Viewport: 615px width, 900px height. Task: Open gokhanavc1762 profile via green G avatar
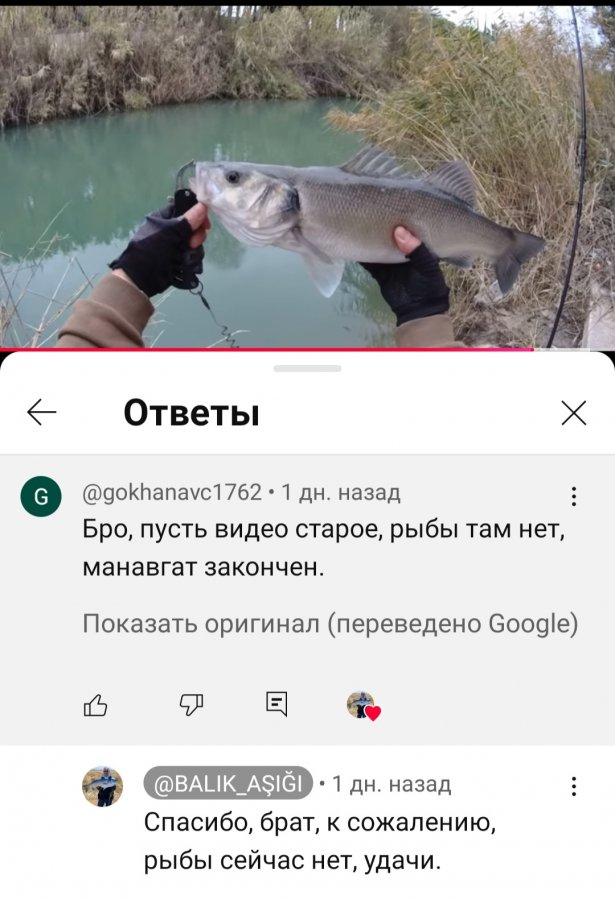(41, 496)
